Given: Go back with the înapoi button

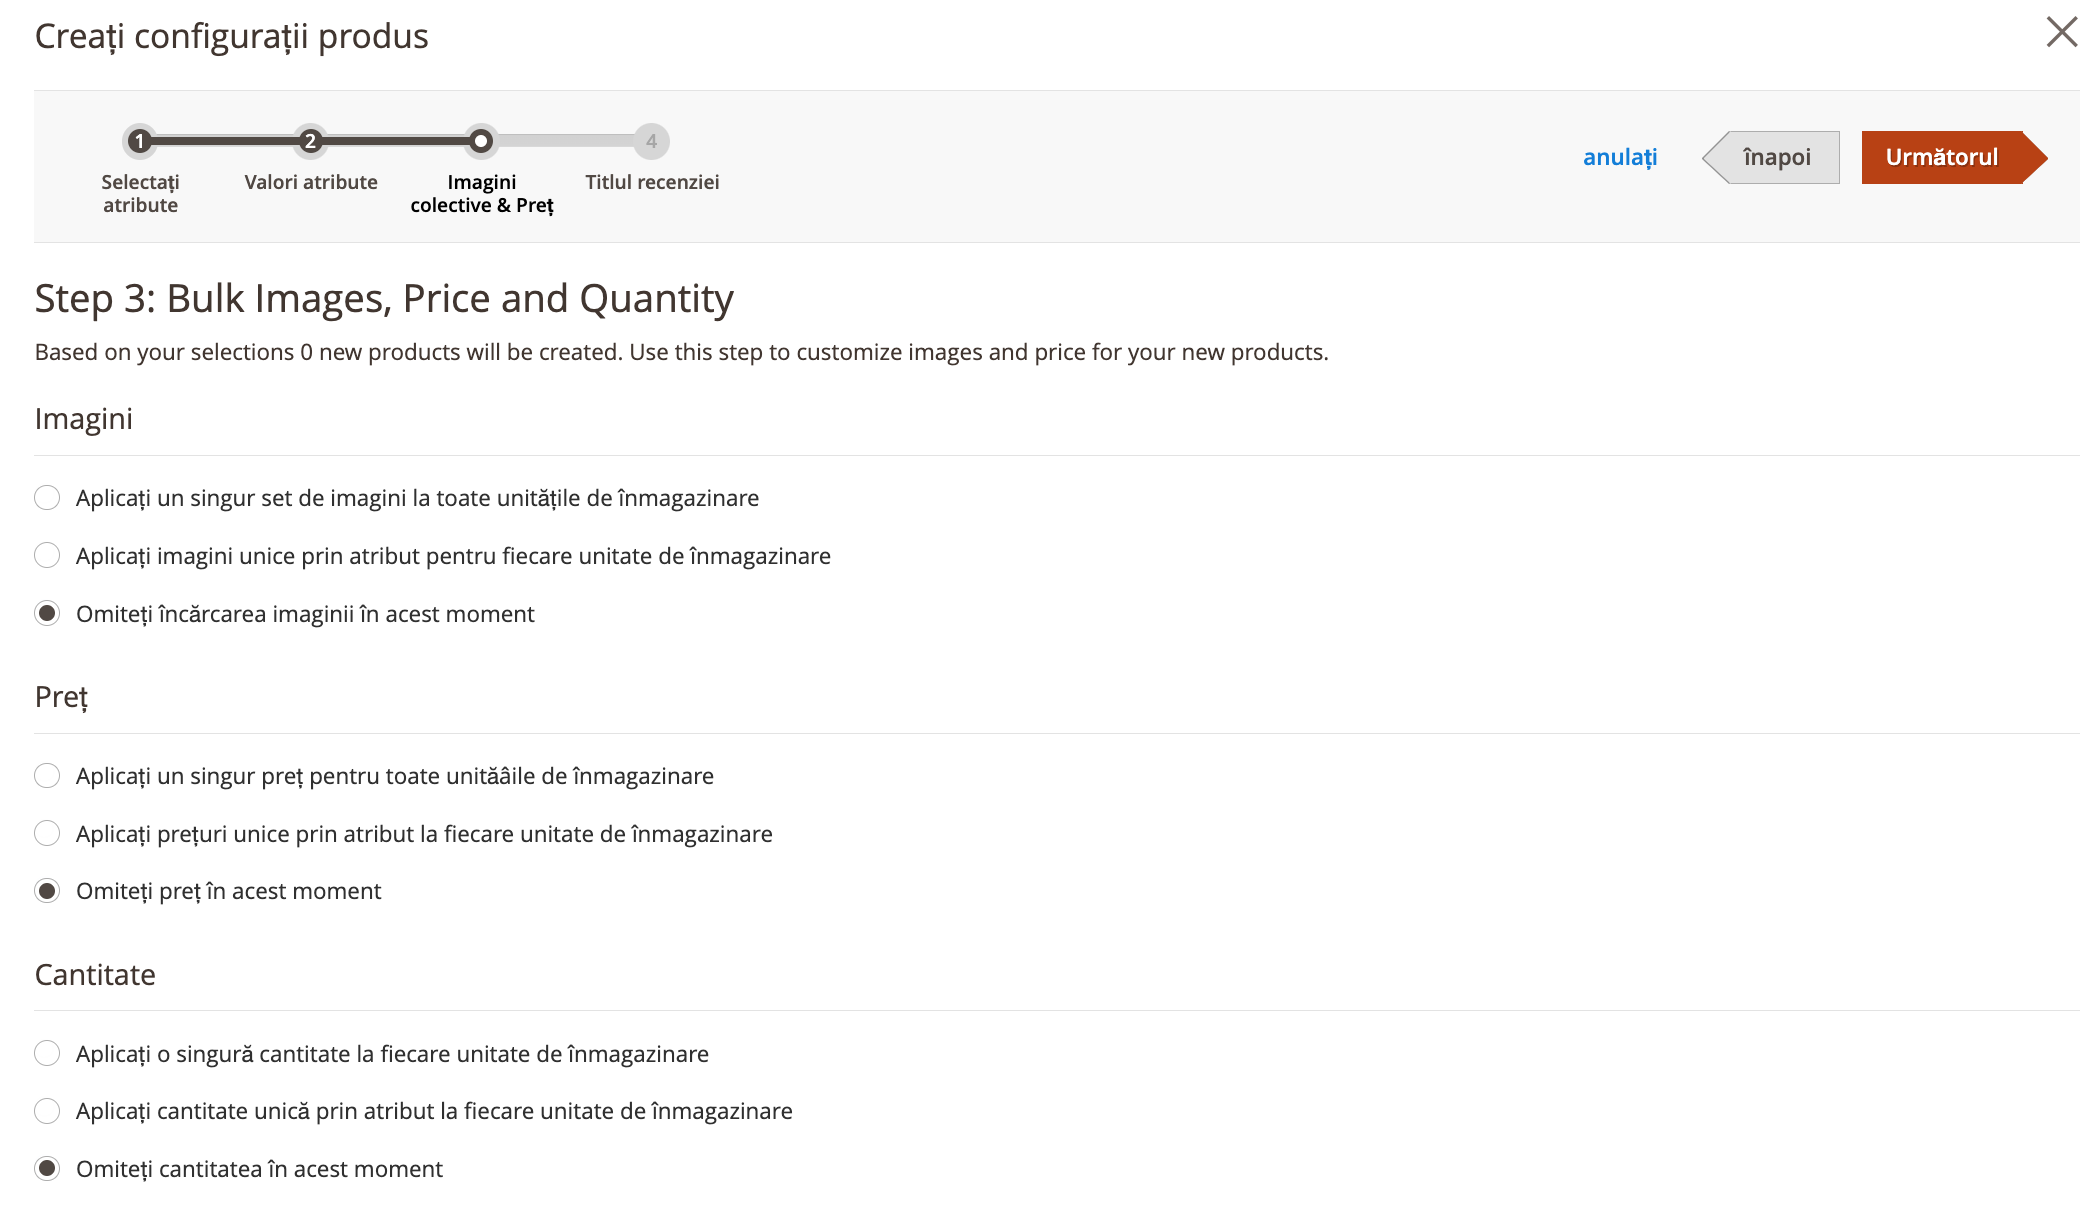Looking at the screenshot, I should point(1771,157).
